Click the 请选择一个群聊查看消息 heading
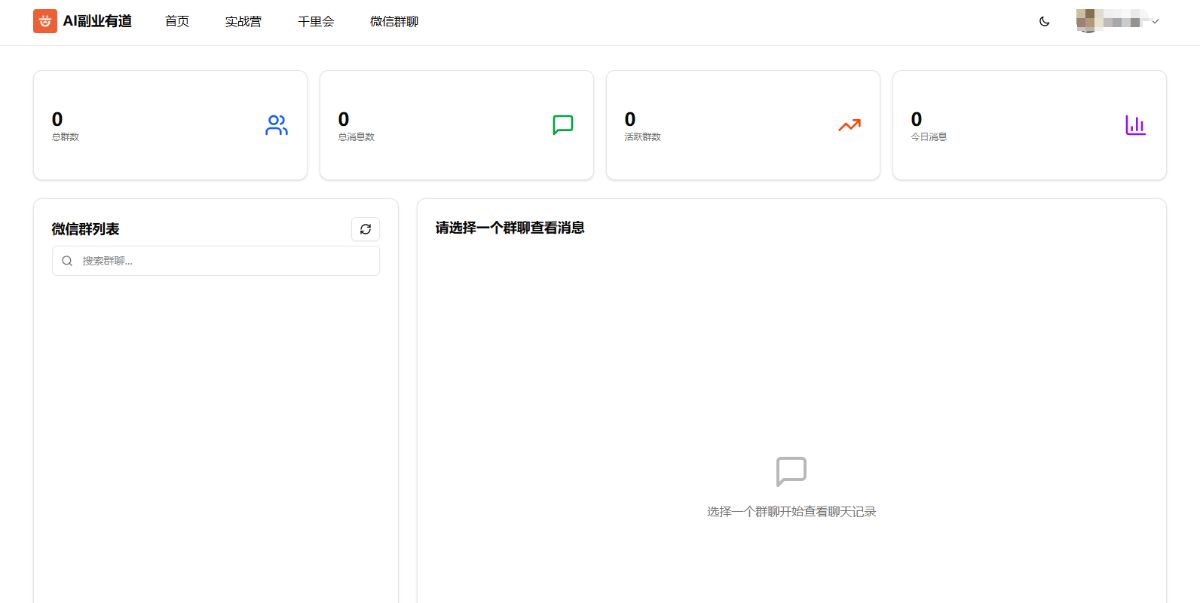This screenshot has width=1200, height=603. pyautogui.click(x=509, y=228)
